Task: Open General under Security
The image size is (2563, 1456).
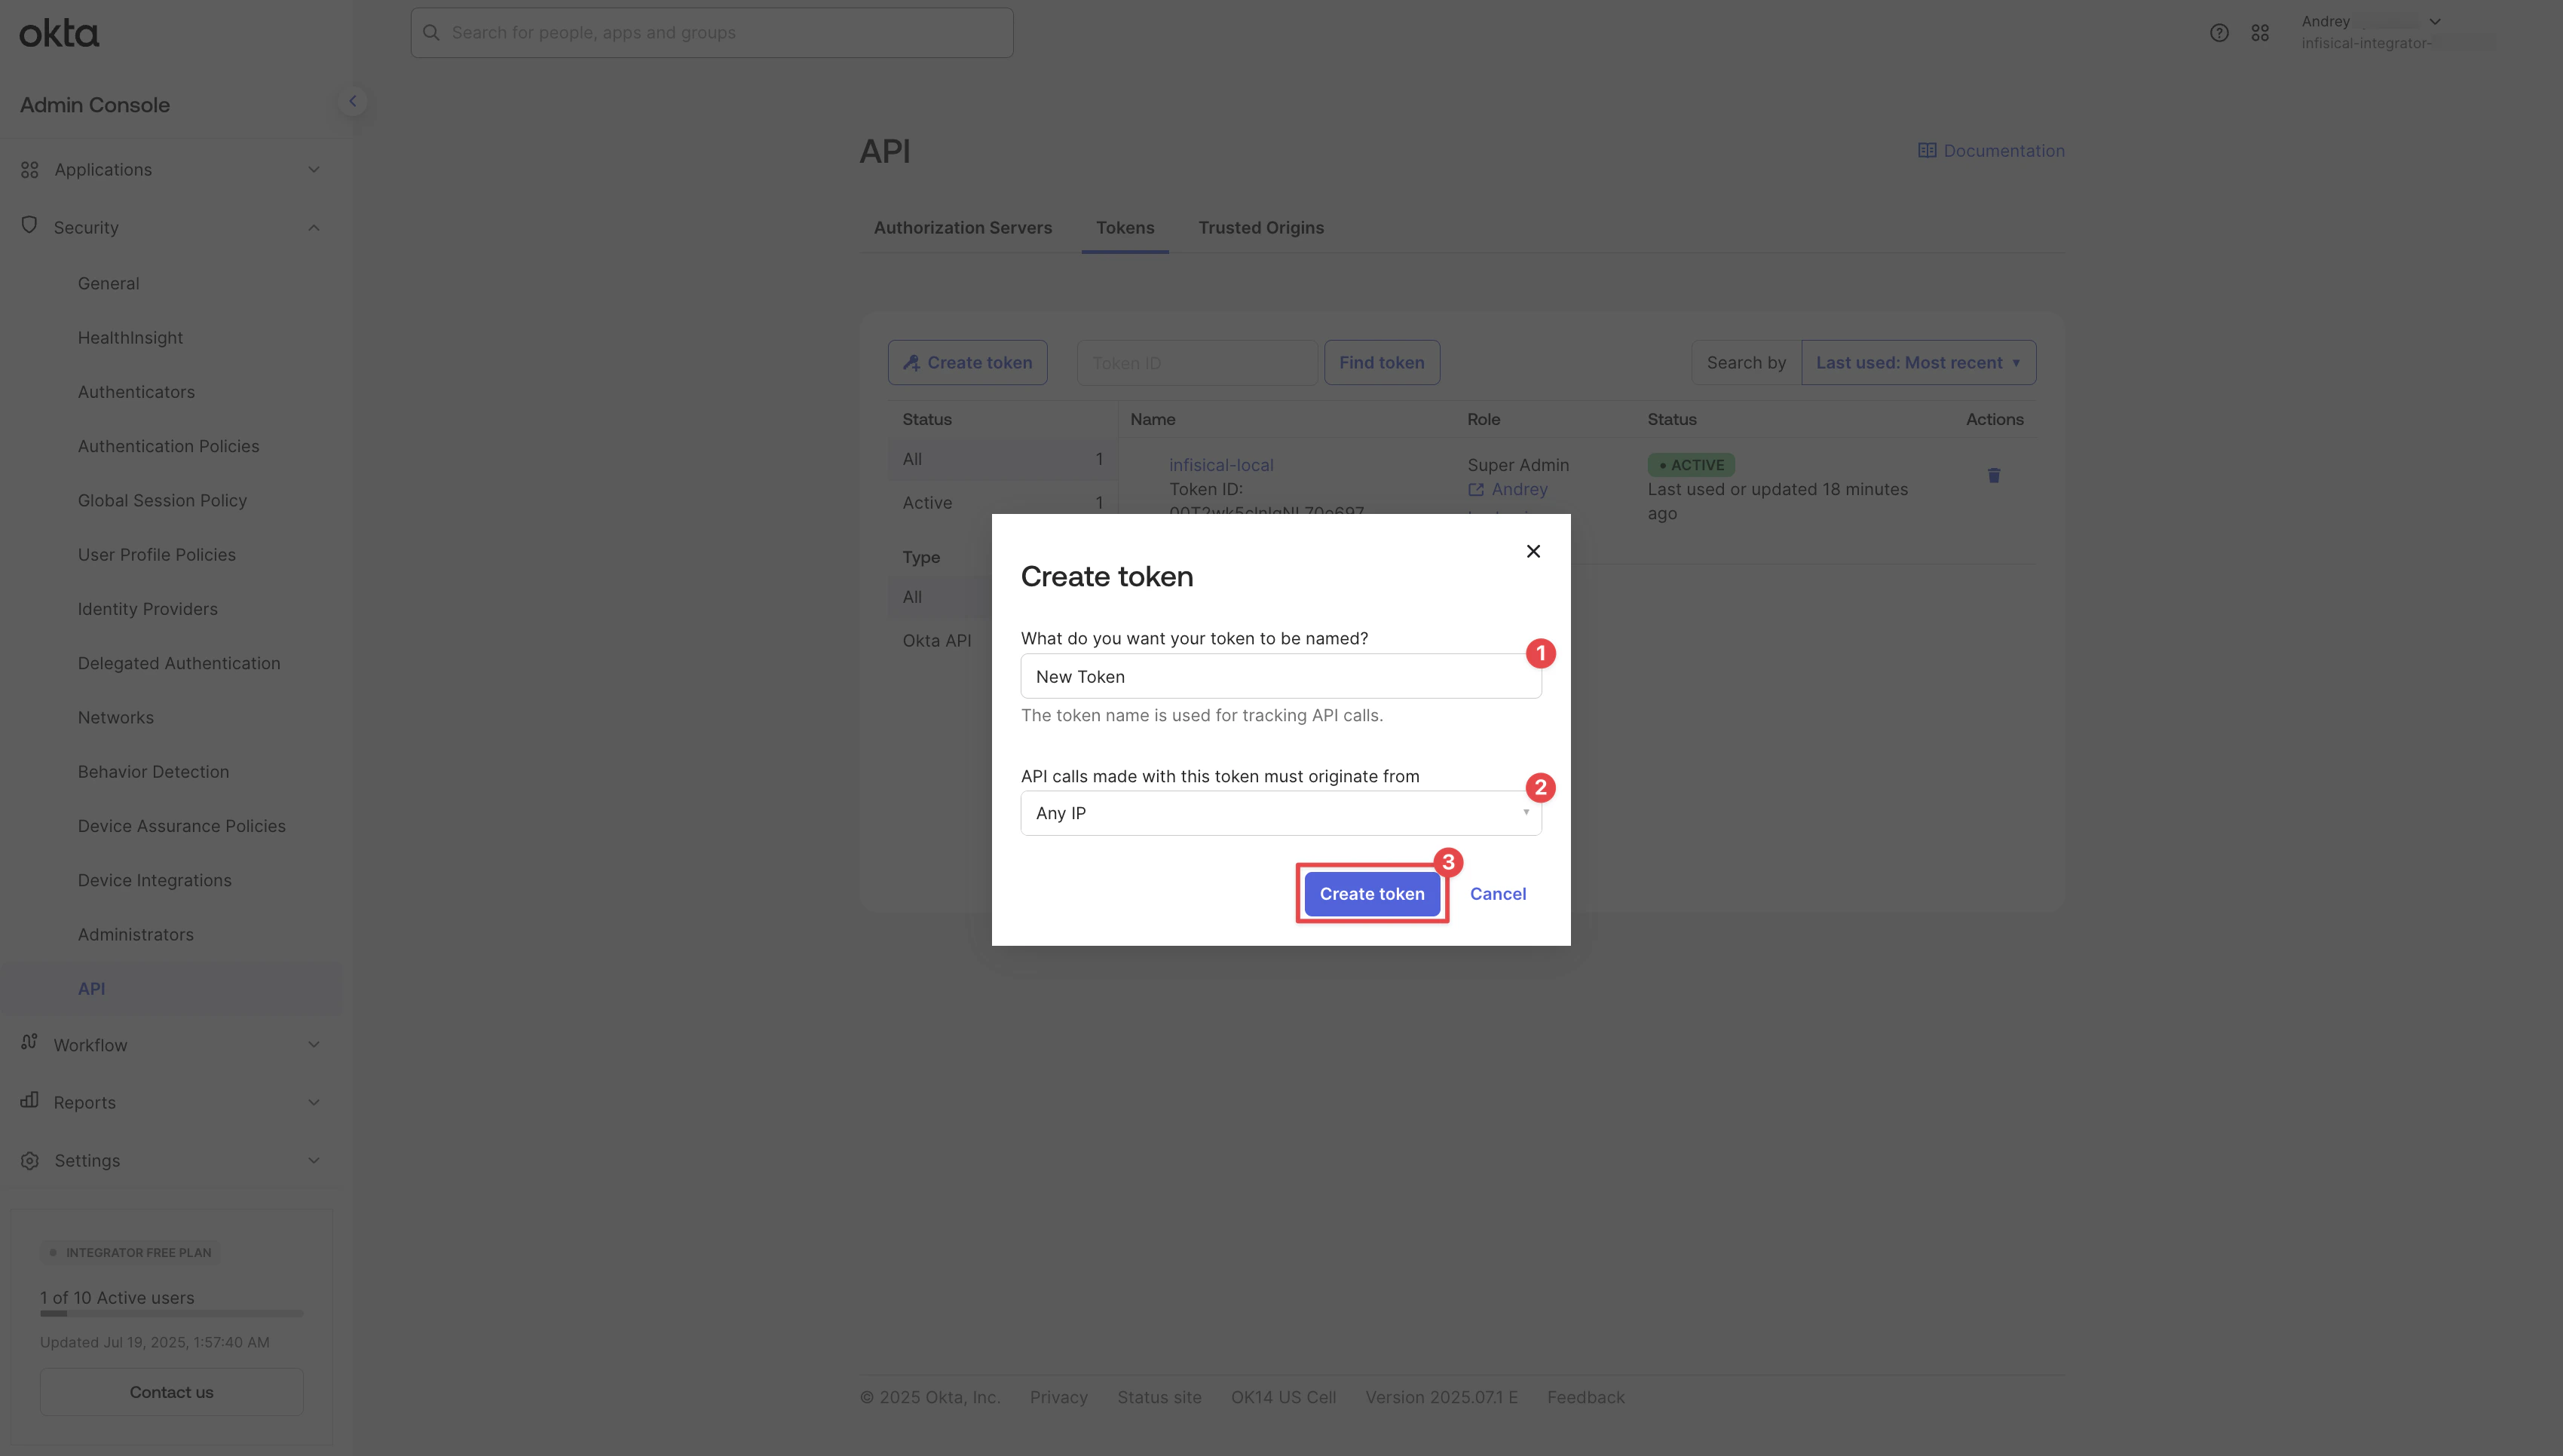Action: pyautogui.click(x=109, y=284)
